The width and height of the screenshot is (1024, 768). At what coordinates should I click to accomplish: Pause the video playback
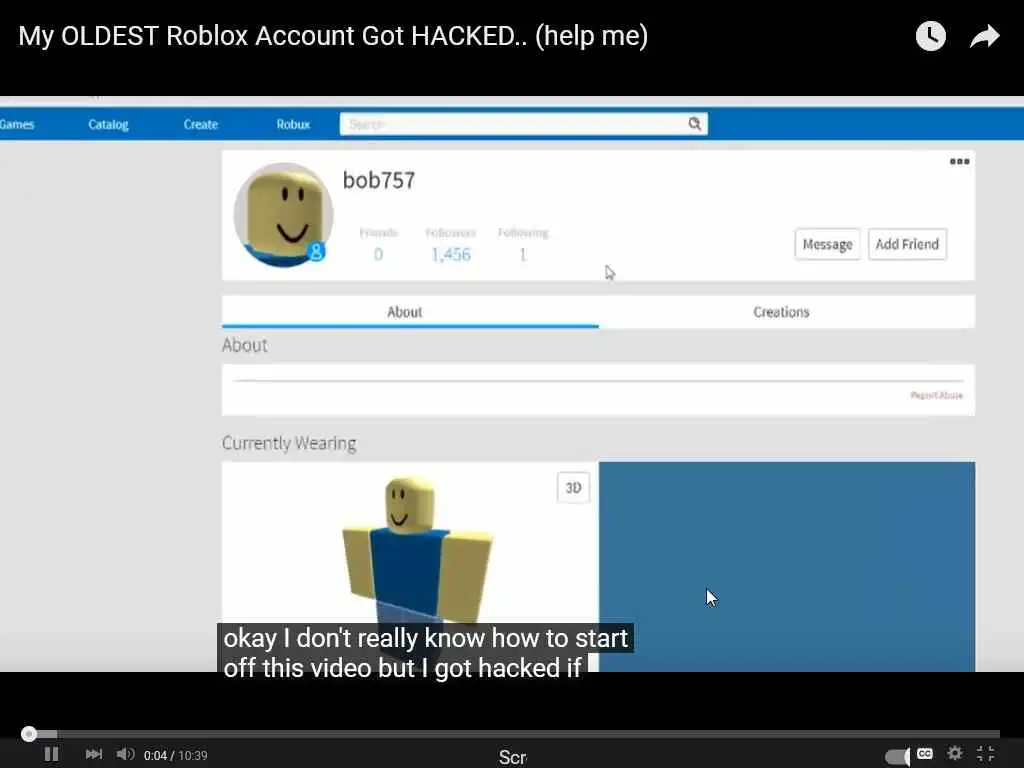[x=52, y=754]
